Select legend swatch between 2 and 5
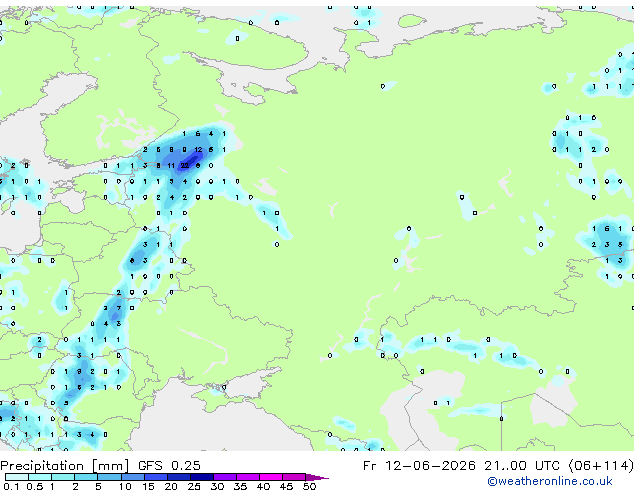 click(87, 477)
